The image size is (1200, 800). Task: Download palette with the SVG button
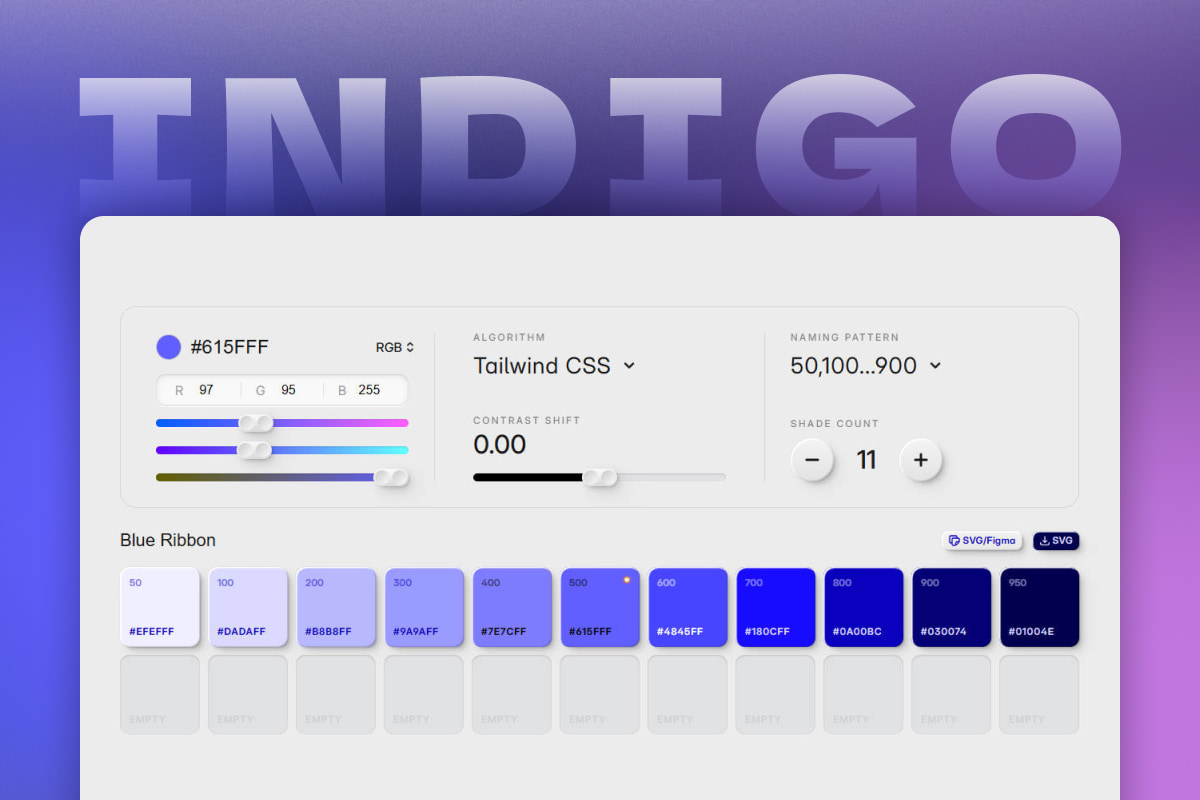(x=1056, y=540)
